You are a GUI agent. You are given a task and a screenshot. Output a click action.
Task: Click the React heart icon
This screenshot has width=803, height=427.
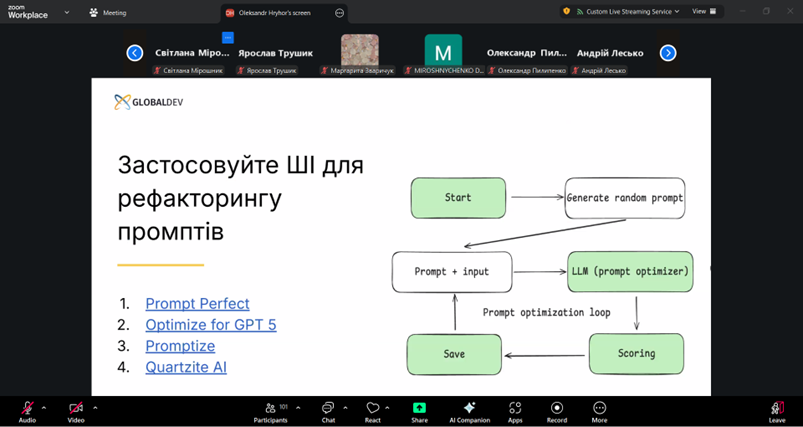pos(372,408)
